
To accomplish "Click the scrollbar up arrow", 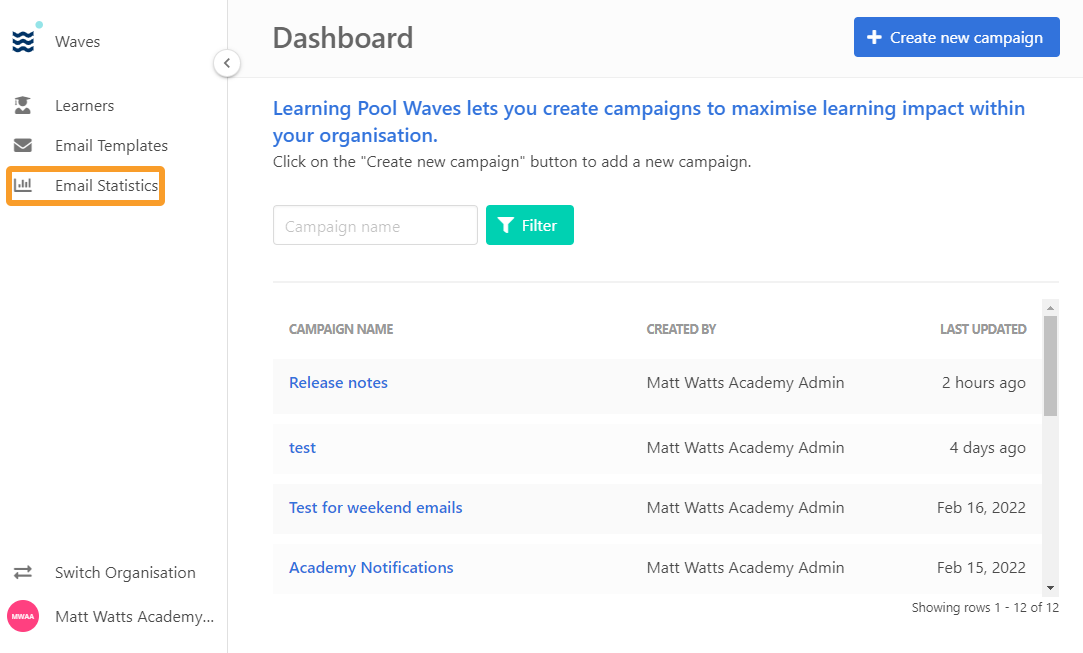I will pyautogui.click(x=1050, y=307).
